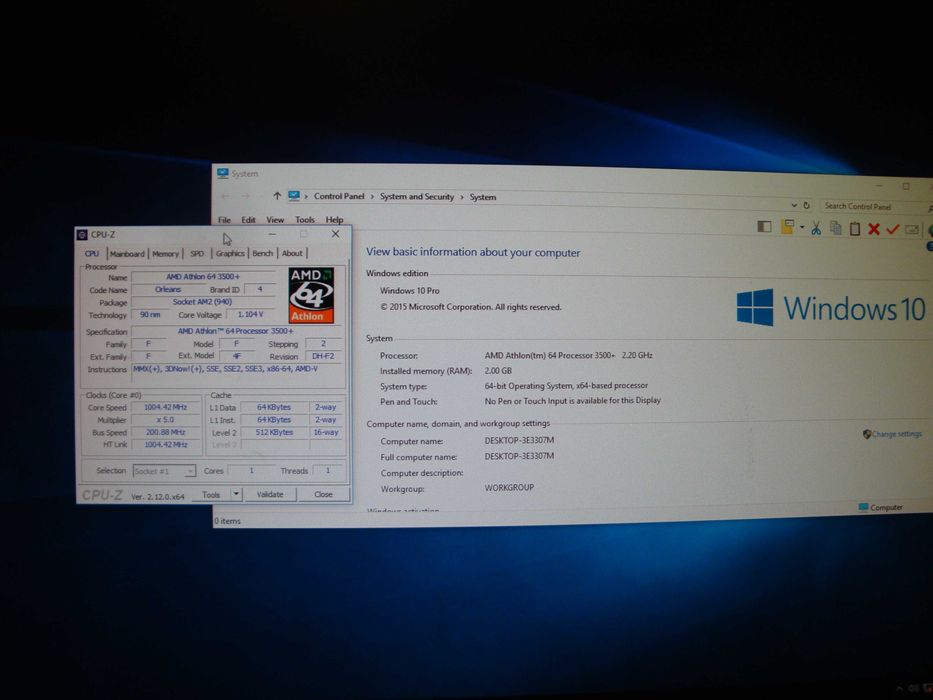Click the Windows 10 Pro edition text

[409, 290]
